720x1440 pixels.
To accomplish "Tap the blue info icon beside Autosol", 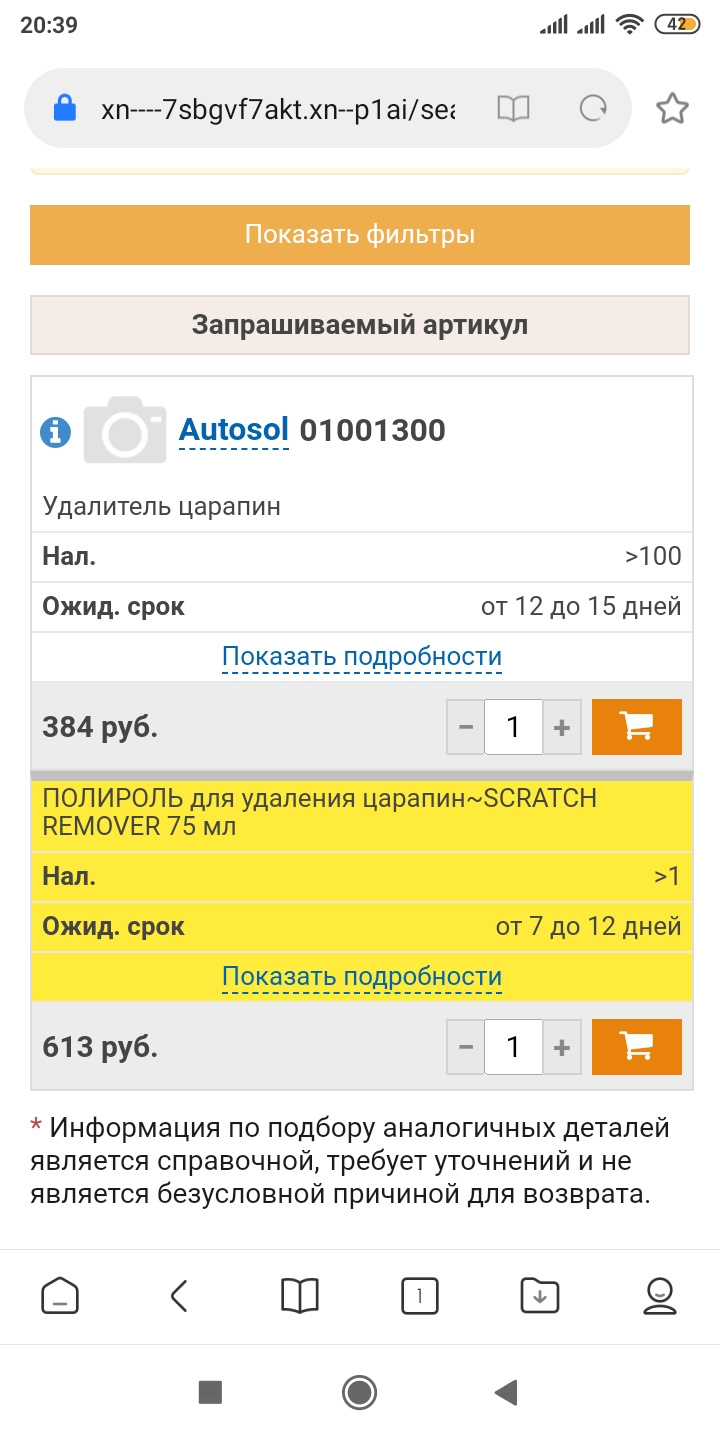I will (x=55, y=432).
